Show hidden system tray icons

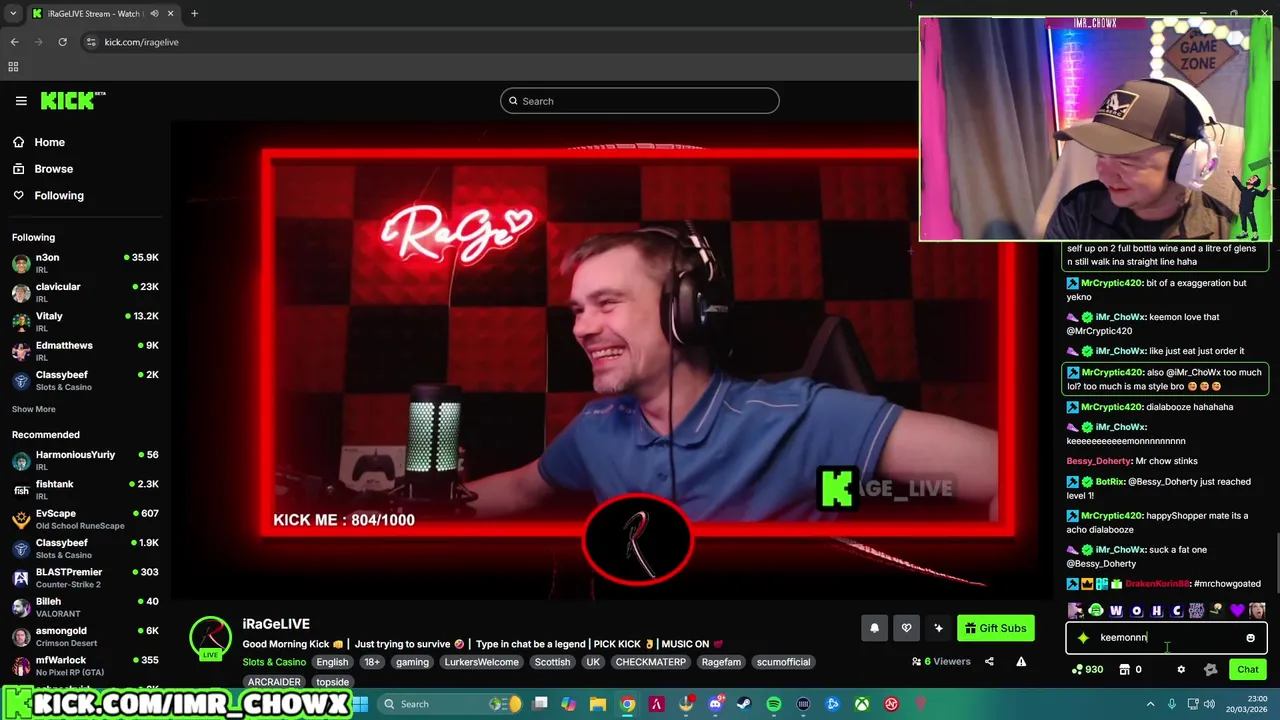click(1150, 704)
